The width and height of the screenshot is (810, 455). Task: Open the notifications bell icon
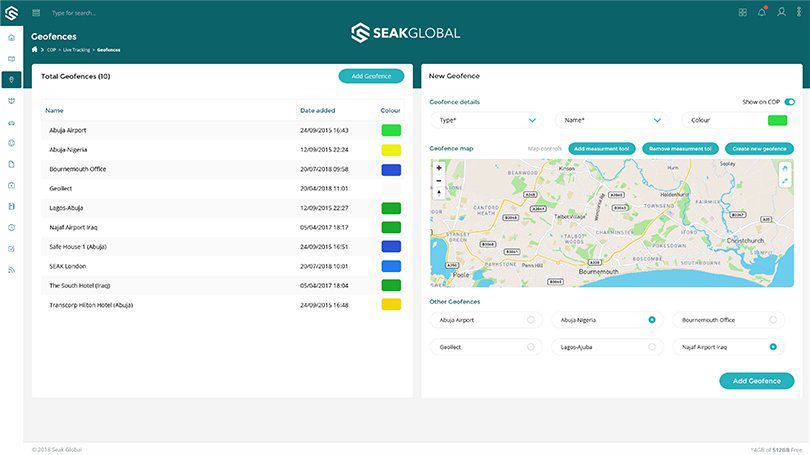762,12
